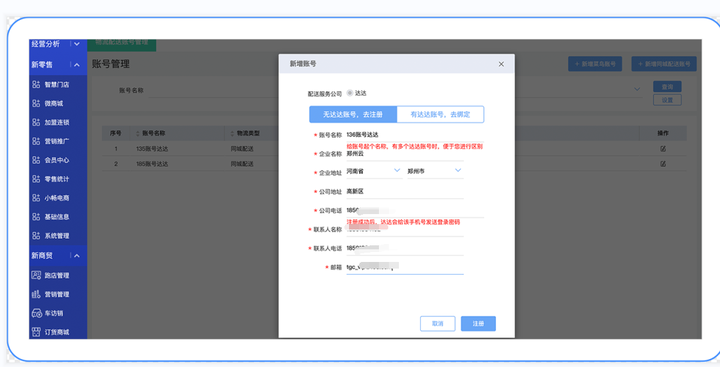The height and width of the screenshot is (367, 720).
Task: Click the 账号管理 page heading
Action: [111, 64]
